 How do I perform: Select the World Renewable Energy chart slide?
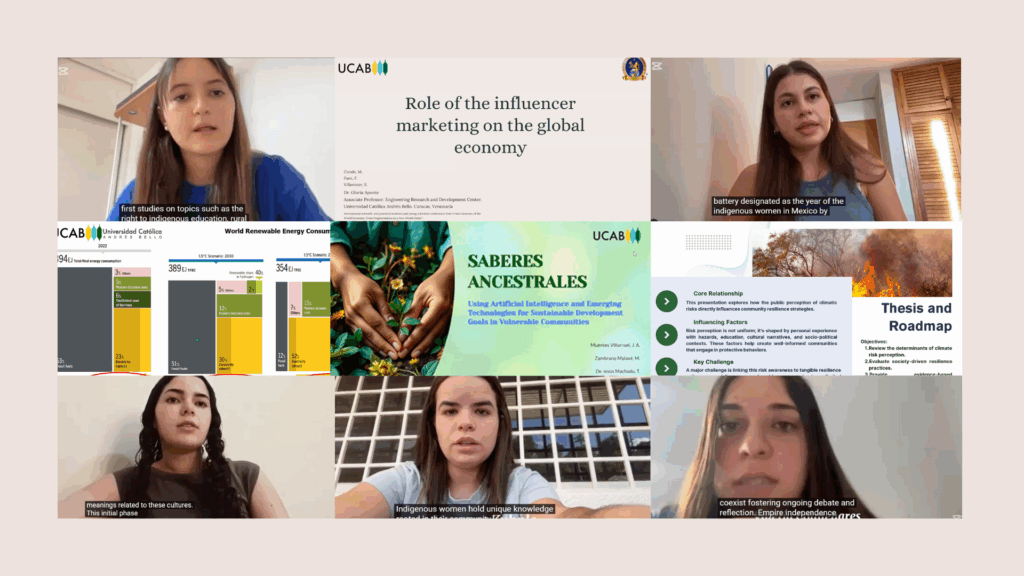tap(194, 298)
